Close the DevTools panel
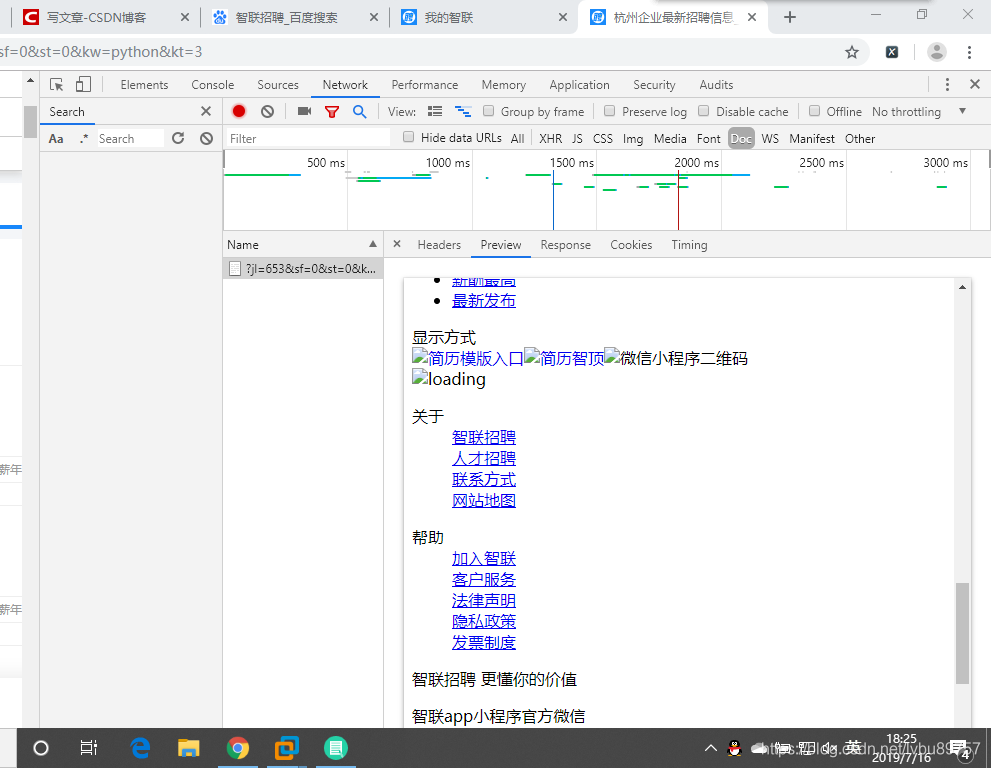Screen dimensions: 991x768 975,84
